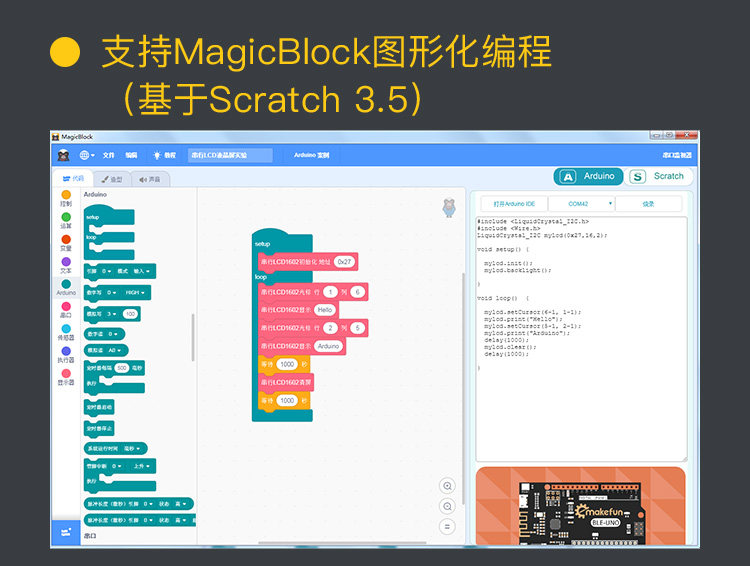Switch to the 代码 (Code) tab

(73, 178)
